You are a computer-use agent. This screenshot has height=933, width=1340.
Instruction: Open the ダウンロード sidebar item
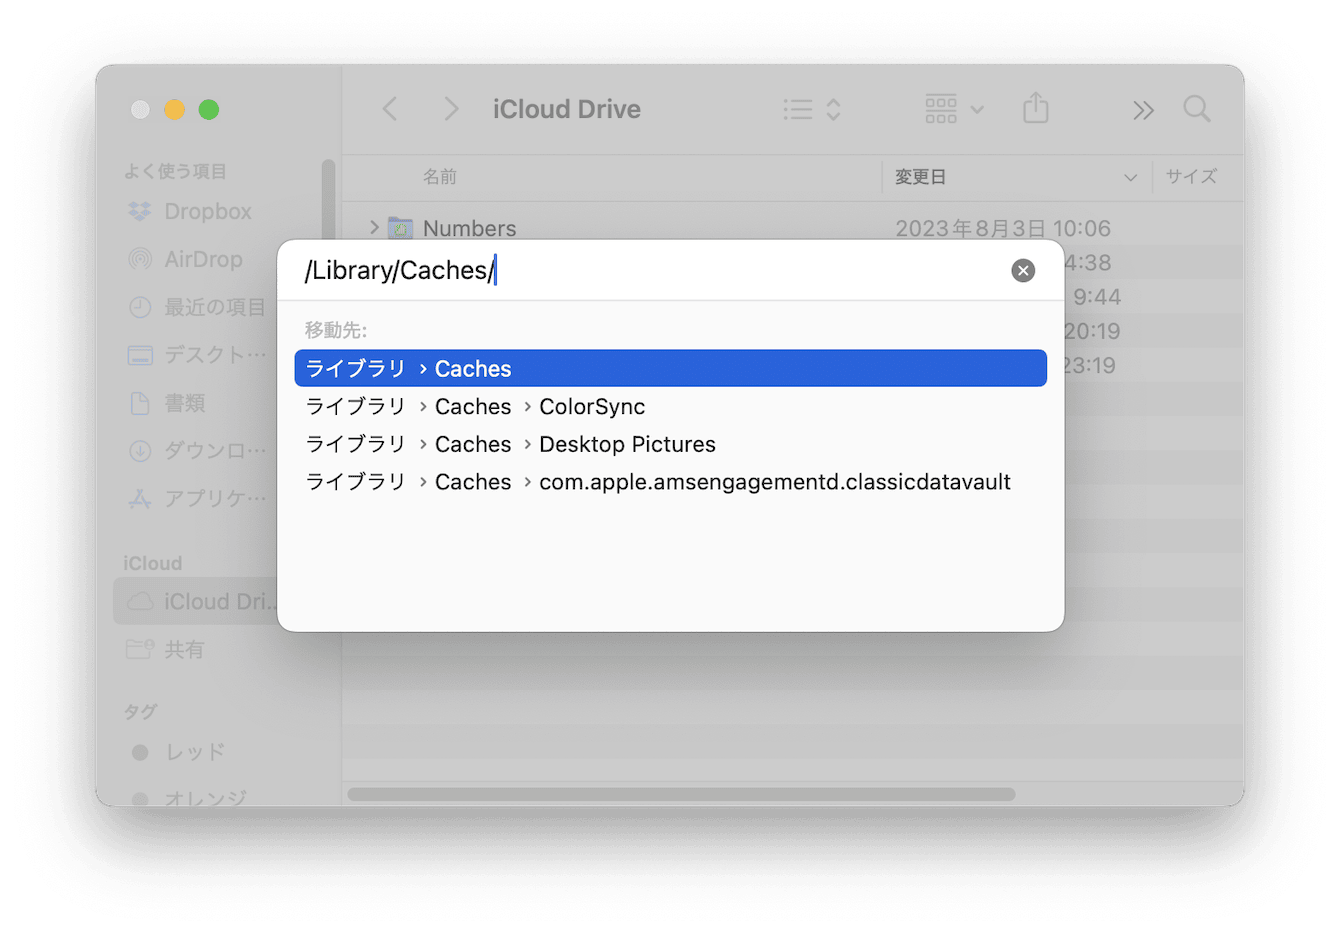[197, 451]
